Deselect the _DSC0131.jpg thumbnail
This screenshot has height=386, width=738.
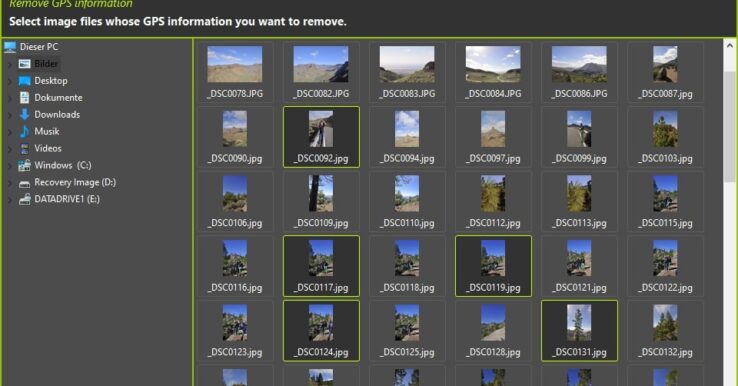579,330
